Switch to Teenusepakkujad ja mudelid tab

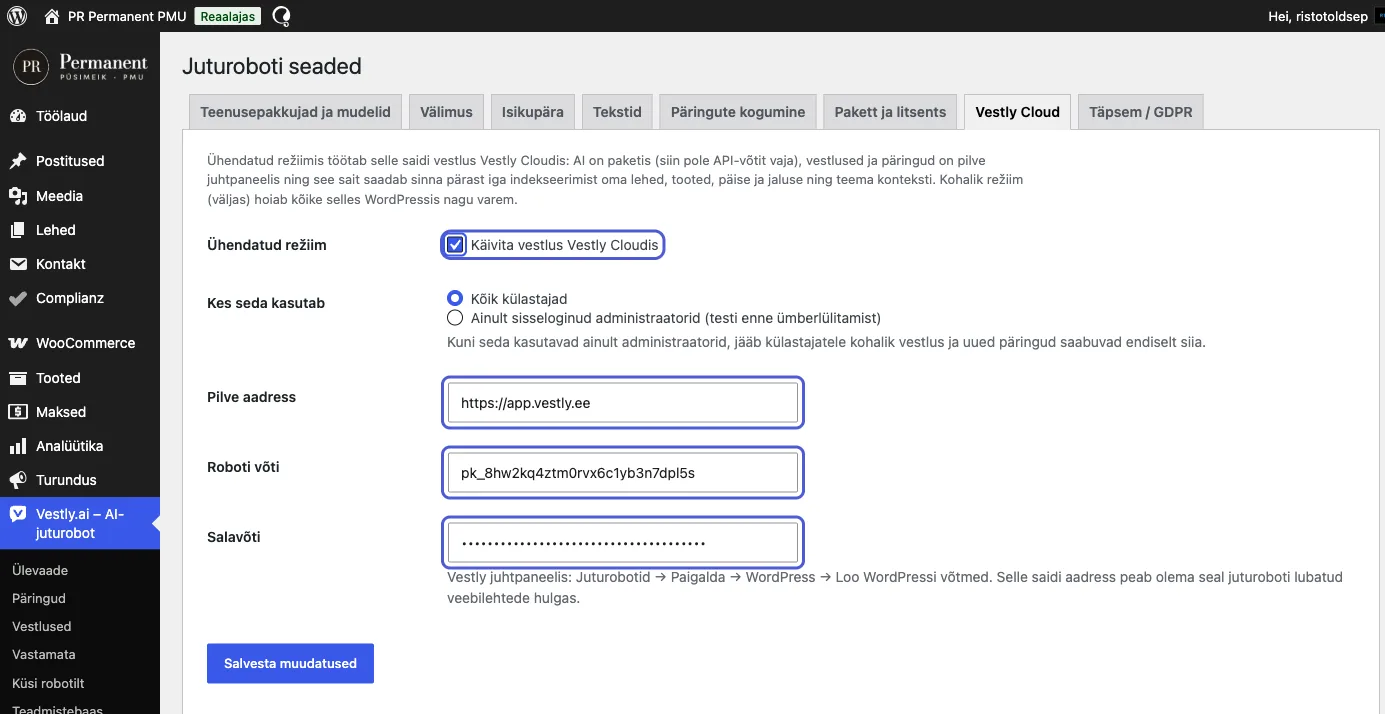(295, 112)
